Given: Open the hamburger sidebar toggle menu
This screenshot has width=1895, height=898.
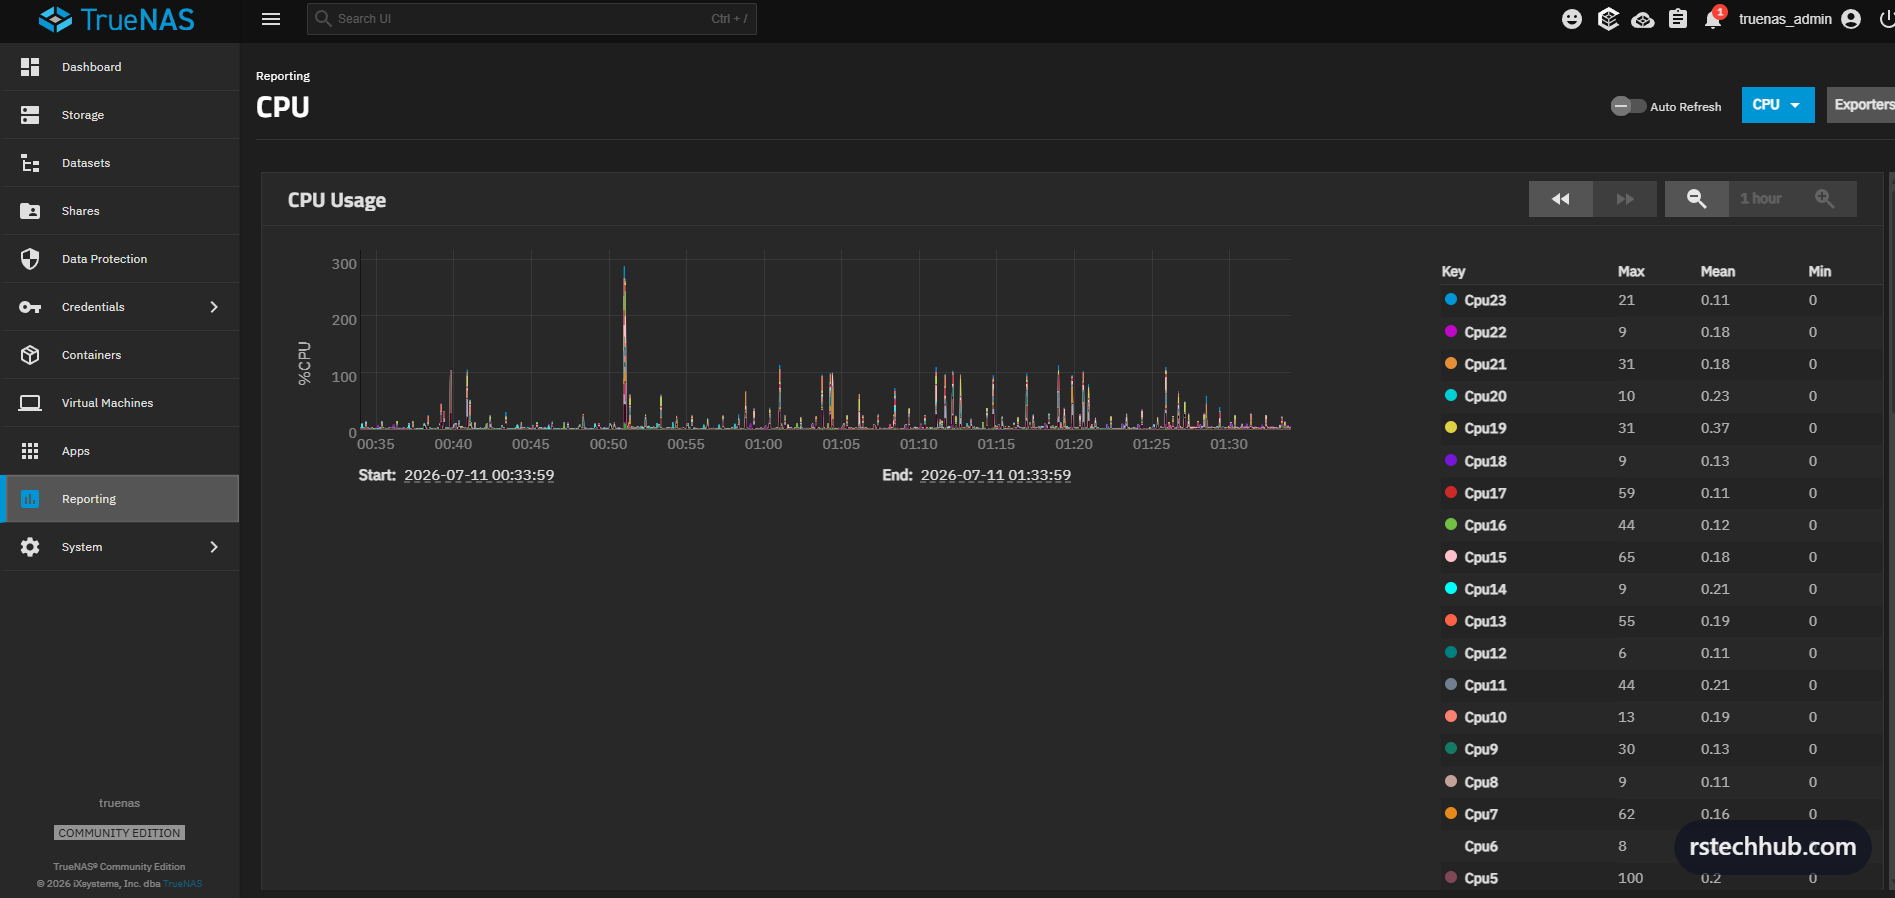Looking at the screenshot, I should point(270,19).
